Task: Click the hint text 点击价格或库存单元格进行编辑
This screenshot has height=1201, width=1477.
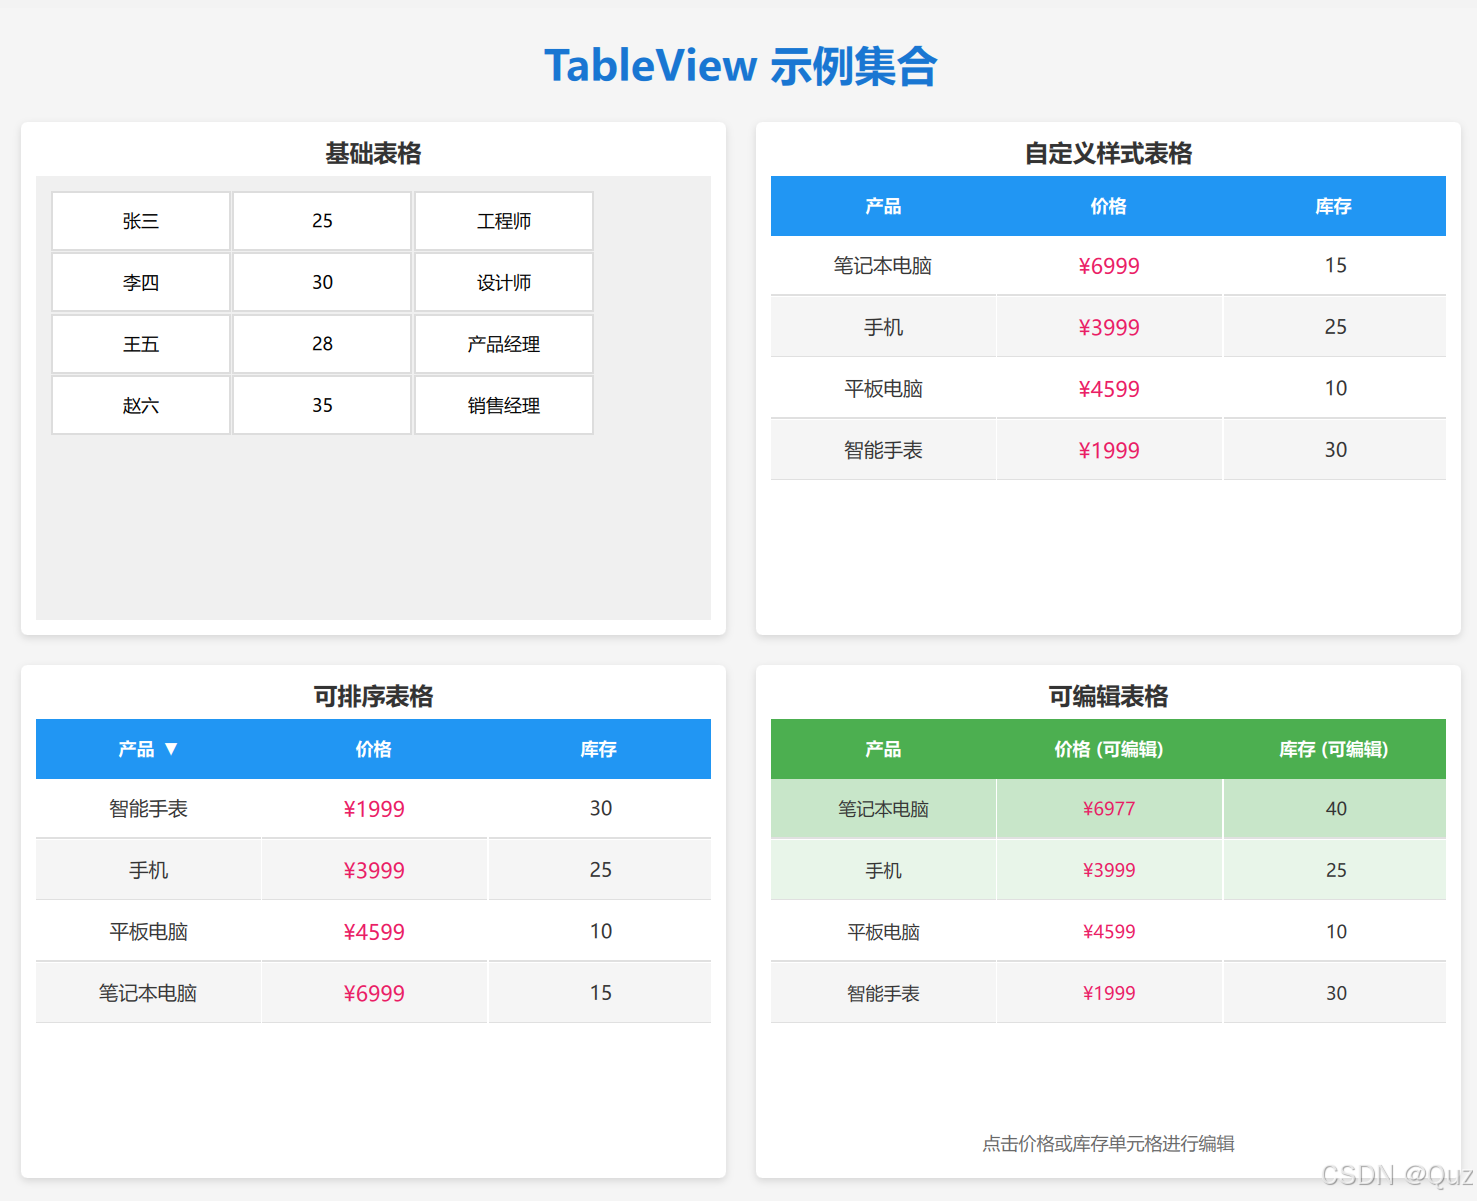Action: pyautogui.click(x=1108, y=1143)
